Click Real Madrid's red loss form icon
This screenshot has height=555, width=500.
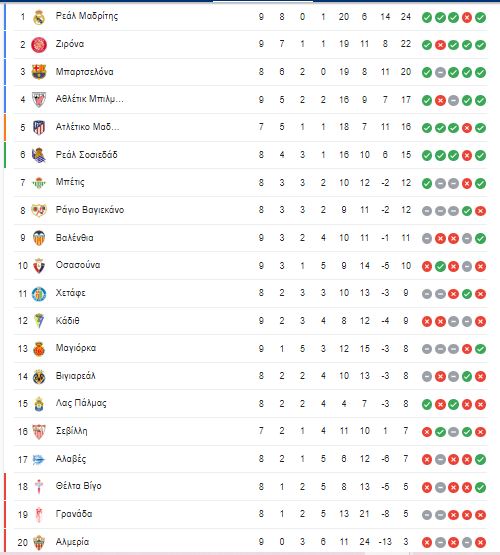pyautogui.click(x=467, y=17)
